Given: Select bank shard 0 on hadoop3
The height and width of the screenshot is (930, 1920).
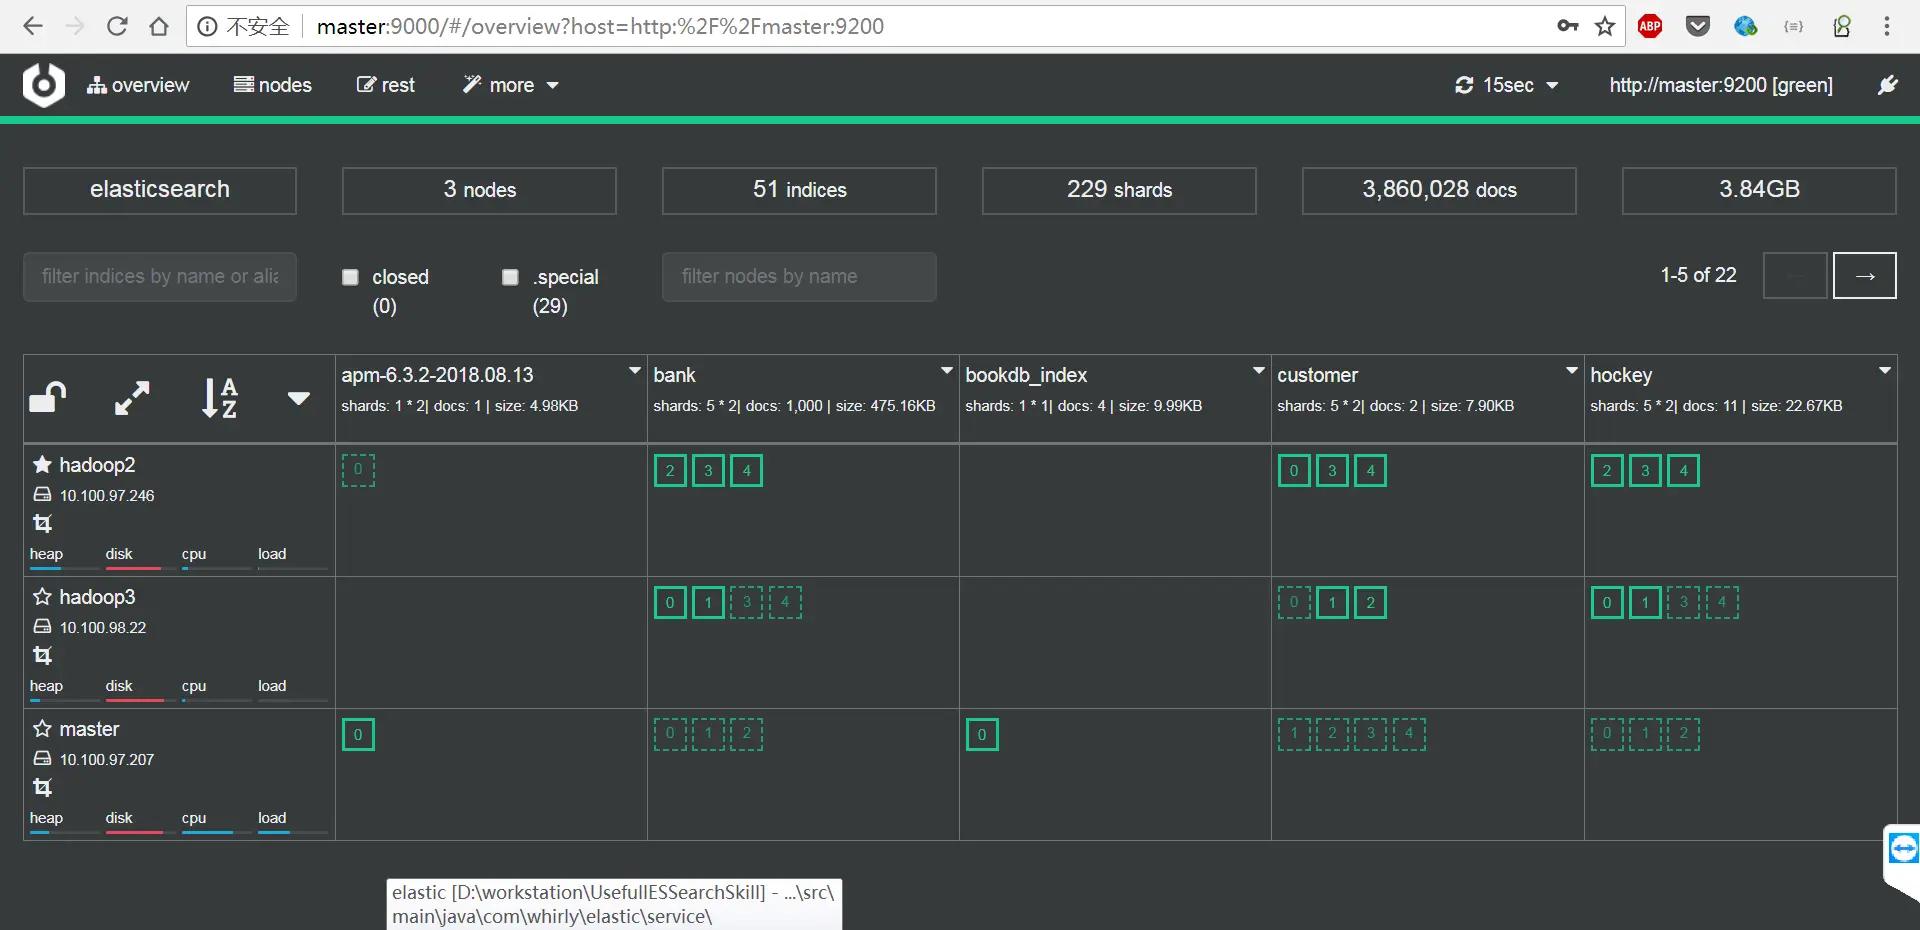Looking at the screenshot, I should (670, 603).
